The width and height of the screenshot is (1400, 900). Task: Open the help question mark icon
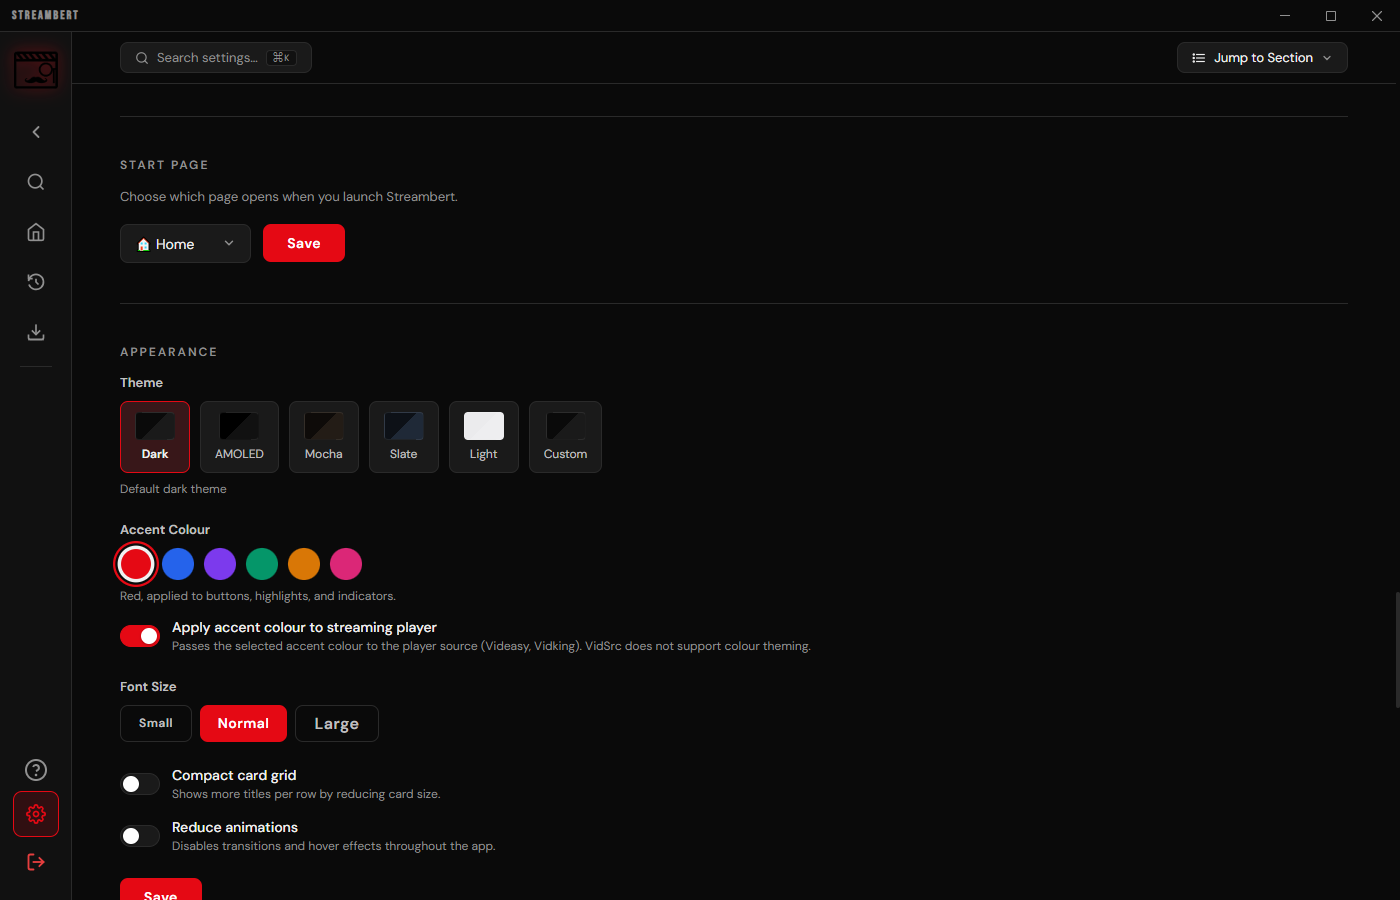(x=36, y=770)
